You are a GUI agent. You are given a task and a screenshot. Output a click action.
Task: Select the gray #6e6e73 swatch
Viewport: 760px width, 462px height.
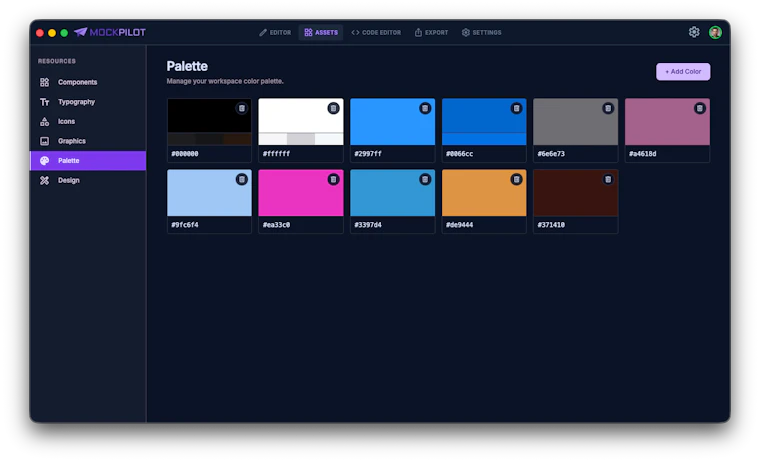[575, 122]
